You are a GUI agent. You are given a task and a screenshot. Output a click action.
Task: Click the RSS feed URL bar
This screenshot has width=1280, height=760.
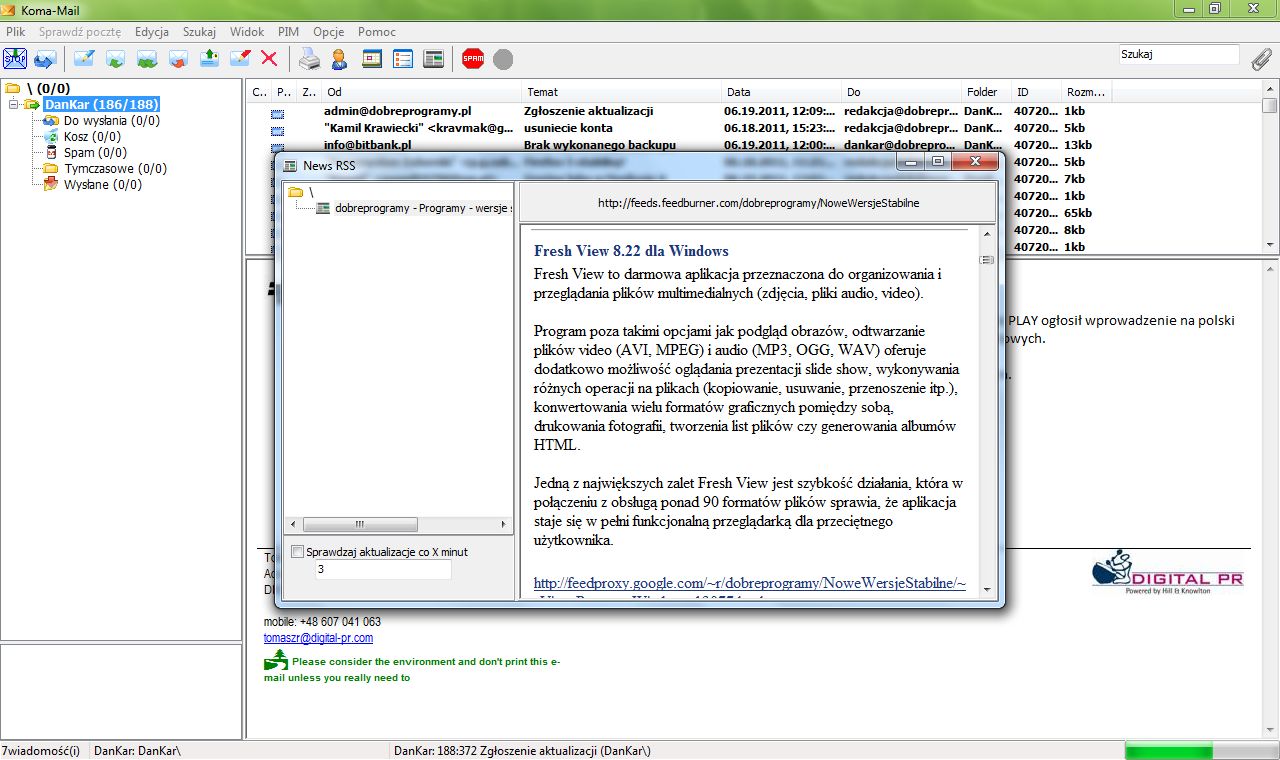[758, 203]
